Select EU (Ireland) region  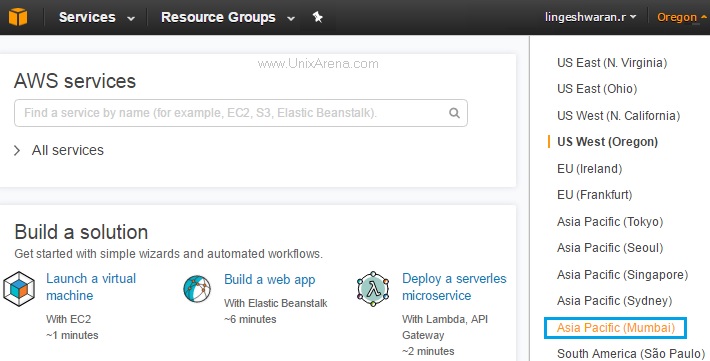(x=590, y=168)
